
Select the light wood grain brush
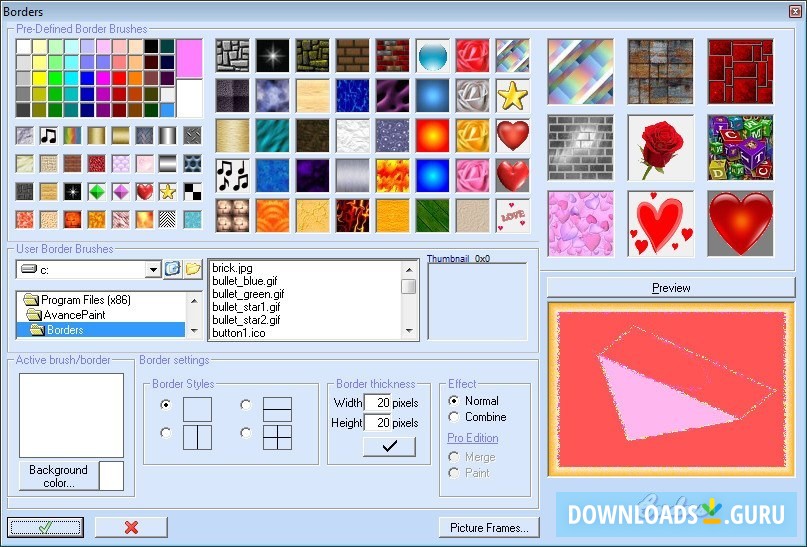pyautogui.click(x=313, y=96)
